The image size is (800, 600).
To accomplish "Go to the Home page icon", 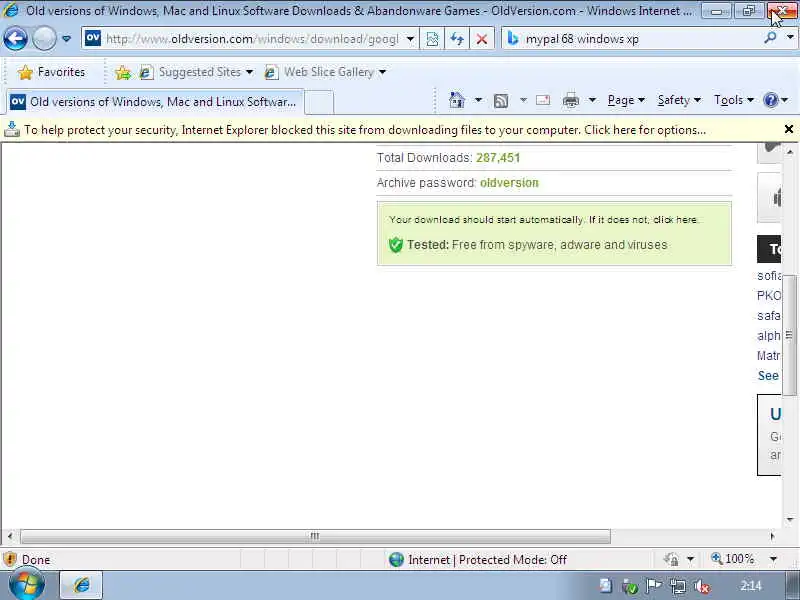I will click(457, 100).
